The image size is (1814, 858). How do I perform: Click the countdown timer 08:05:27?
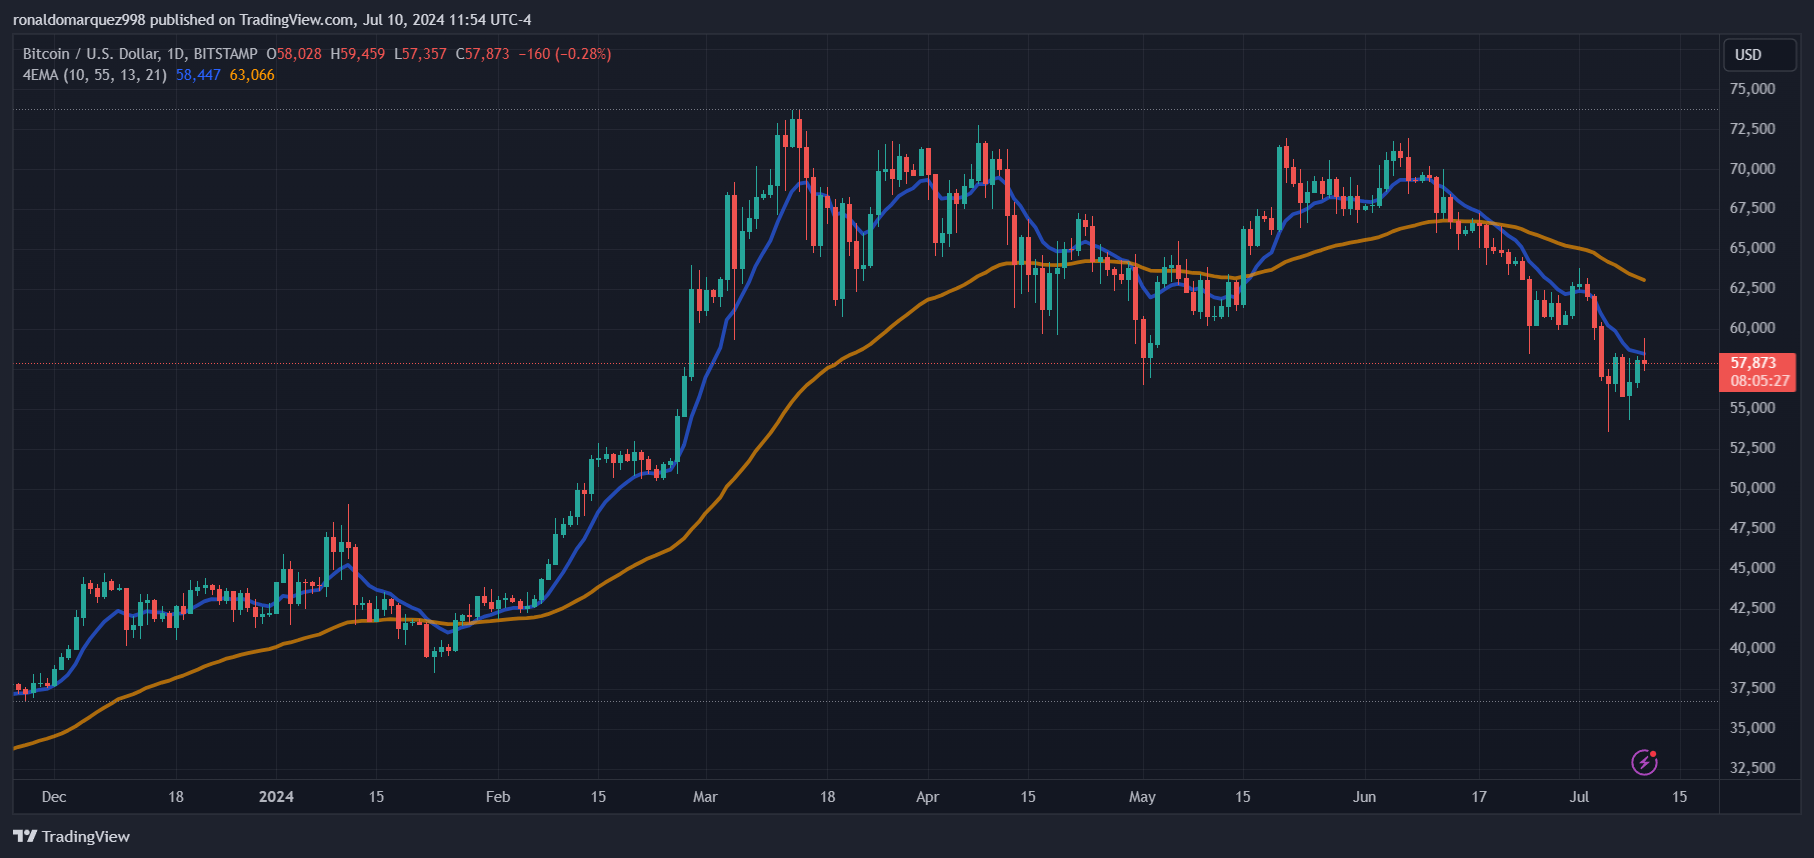coord(1760,381)
